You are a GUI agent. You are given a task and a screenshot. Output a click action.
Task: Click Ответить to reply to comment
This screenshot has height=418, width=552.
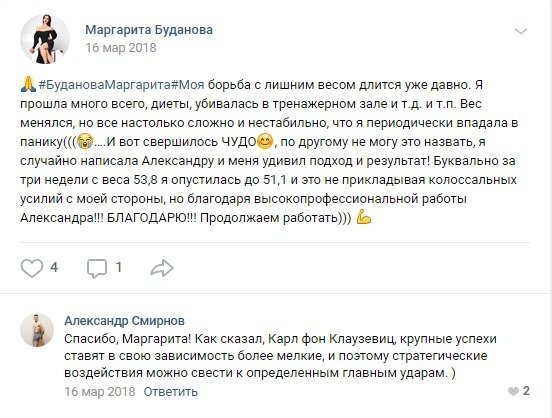coord(171,392)
